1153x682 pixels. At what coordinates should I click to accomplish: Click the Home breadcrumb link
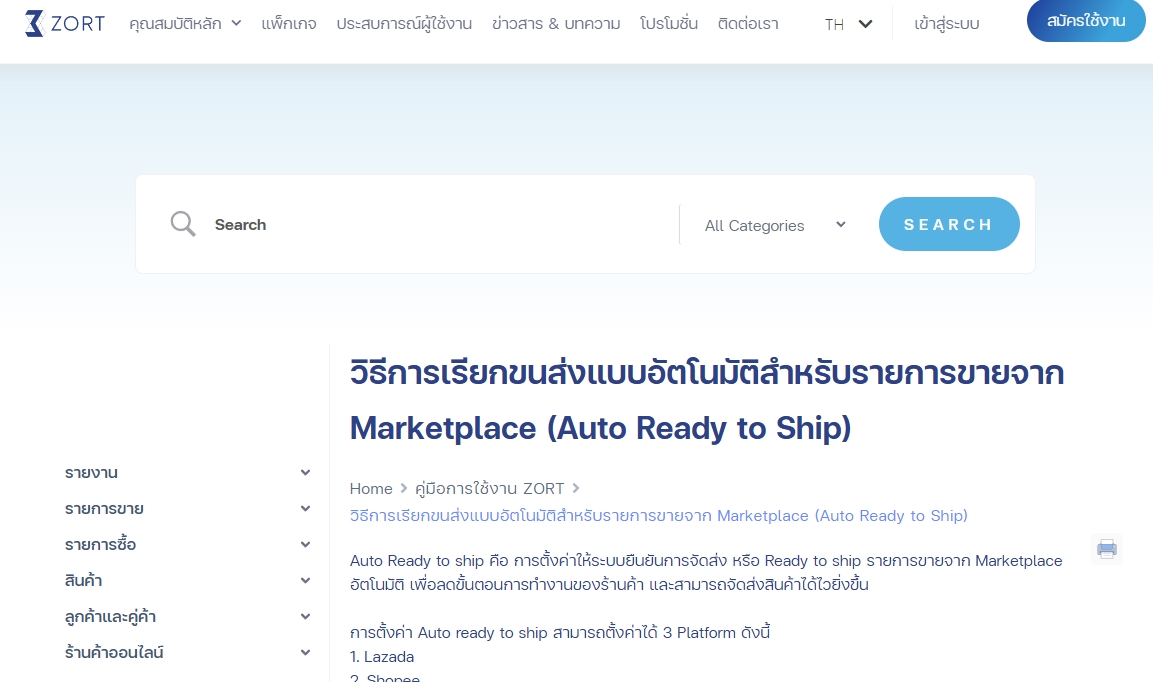371,488
